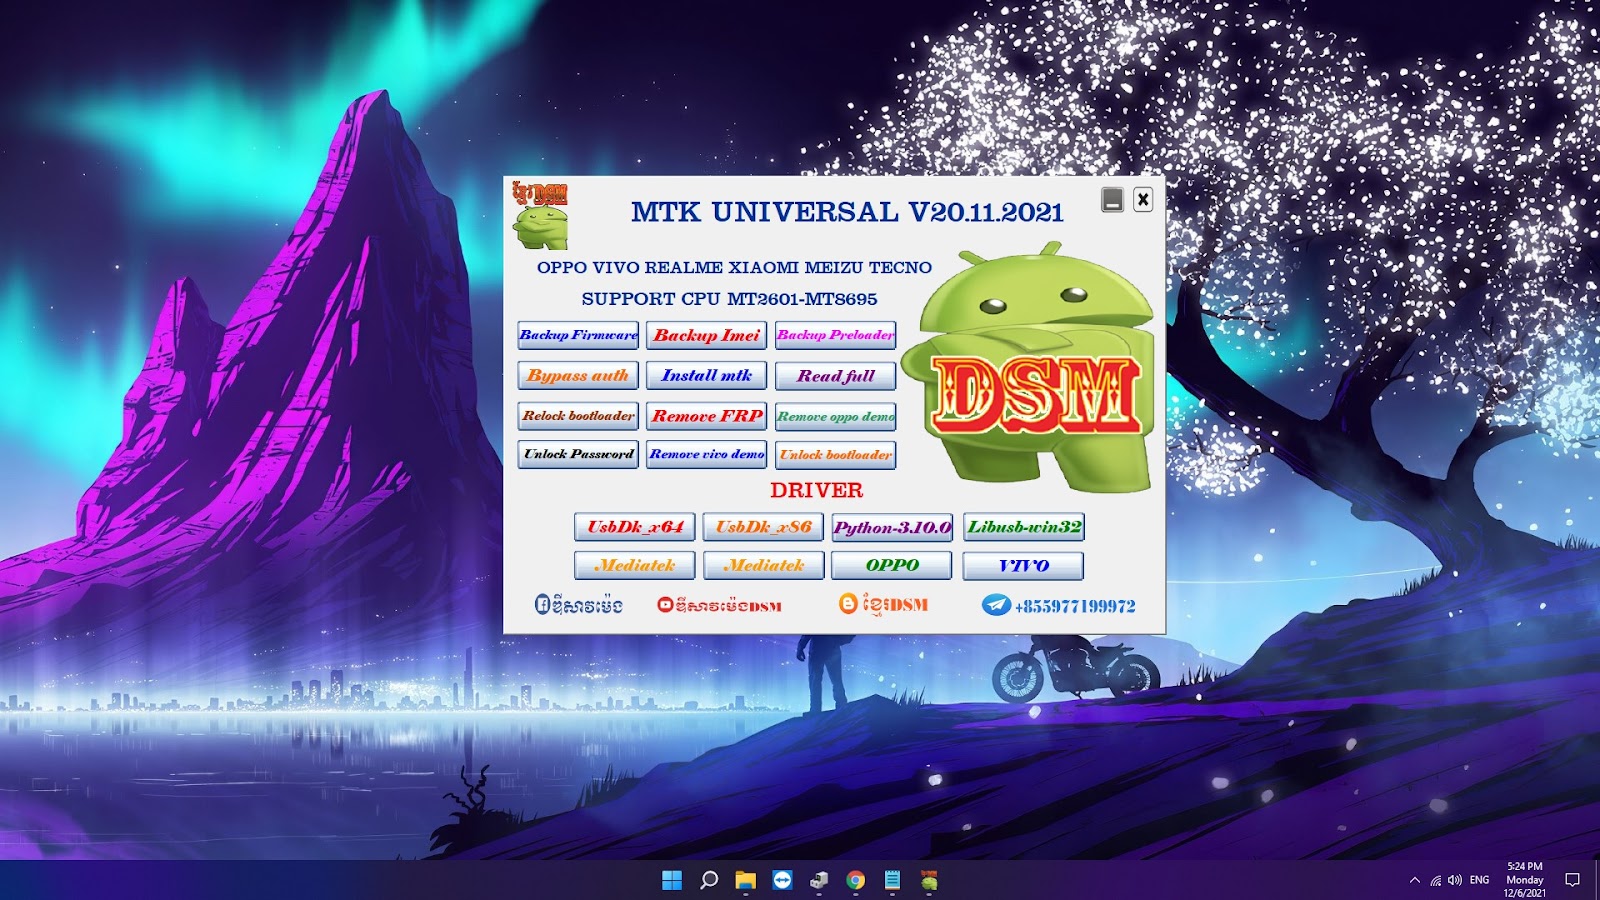Open network status tray icon
1600x900 pixels.
coord(1435,880)
